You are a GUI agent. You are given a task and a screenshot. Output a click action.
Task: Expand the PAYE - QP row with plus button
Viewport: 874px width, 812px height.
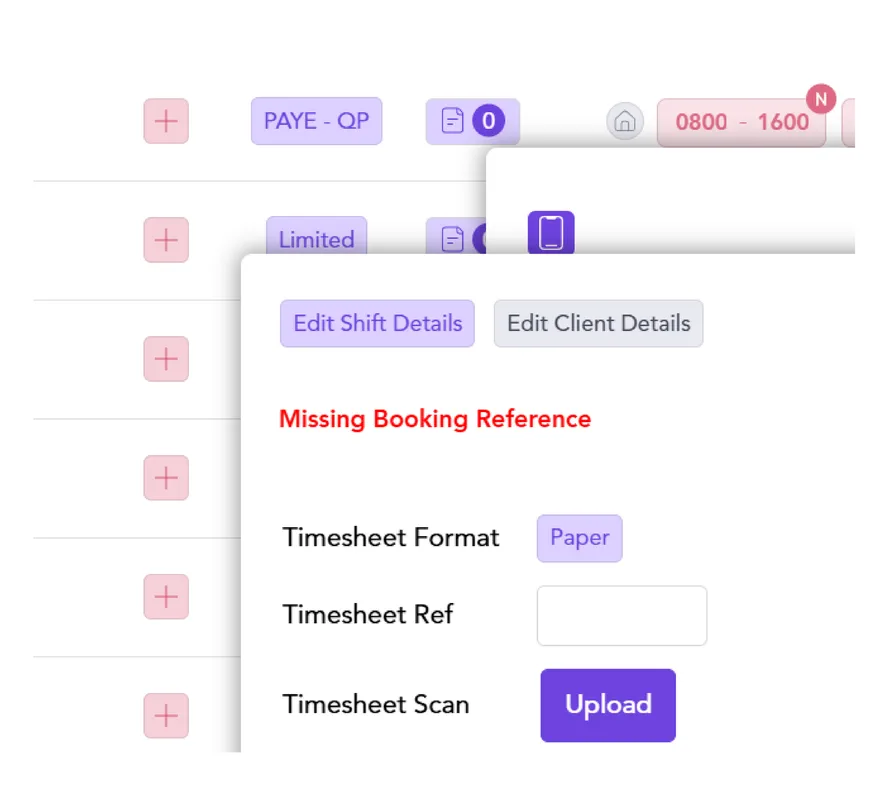pos(166,121)
